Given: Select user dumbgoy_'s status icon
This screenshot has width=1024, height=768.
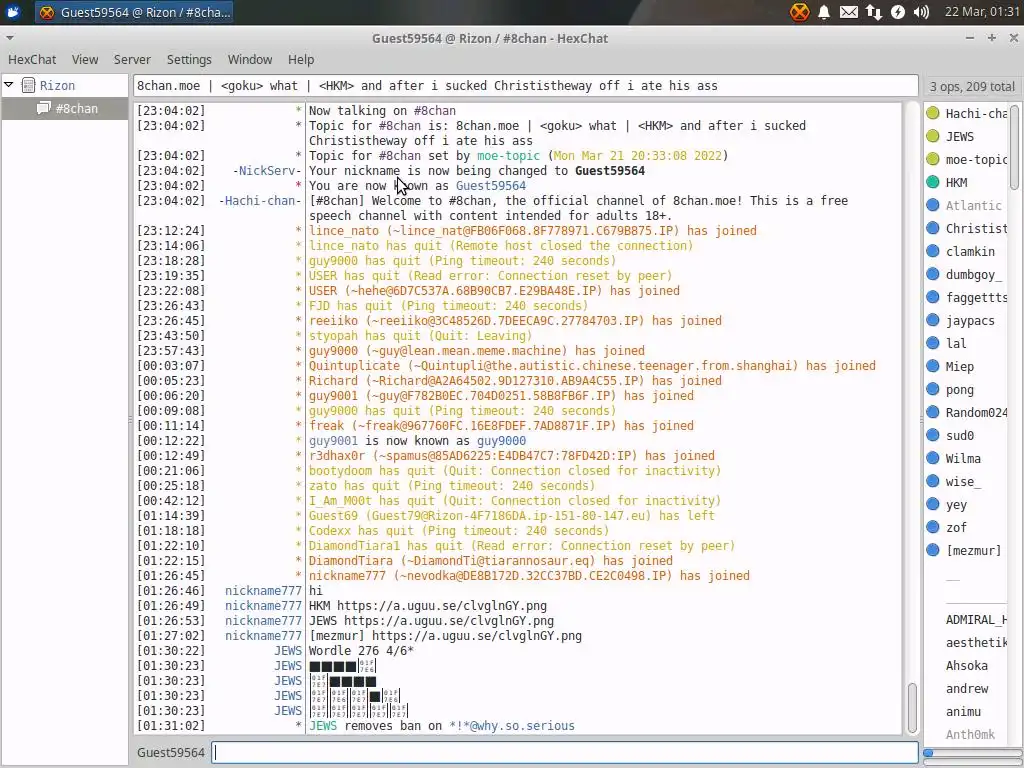Looking at the screenshot, I should click(x=933, y=274).
